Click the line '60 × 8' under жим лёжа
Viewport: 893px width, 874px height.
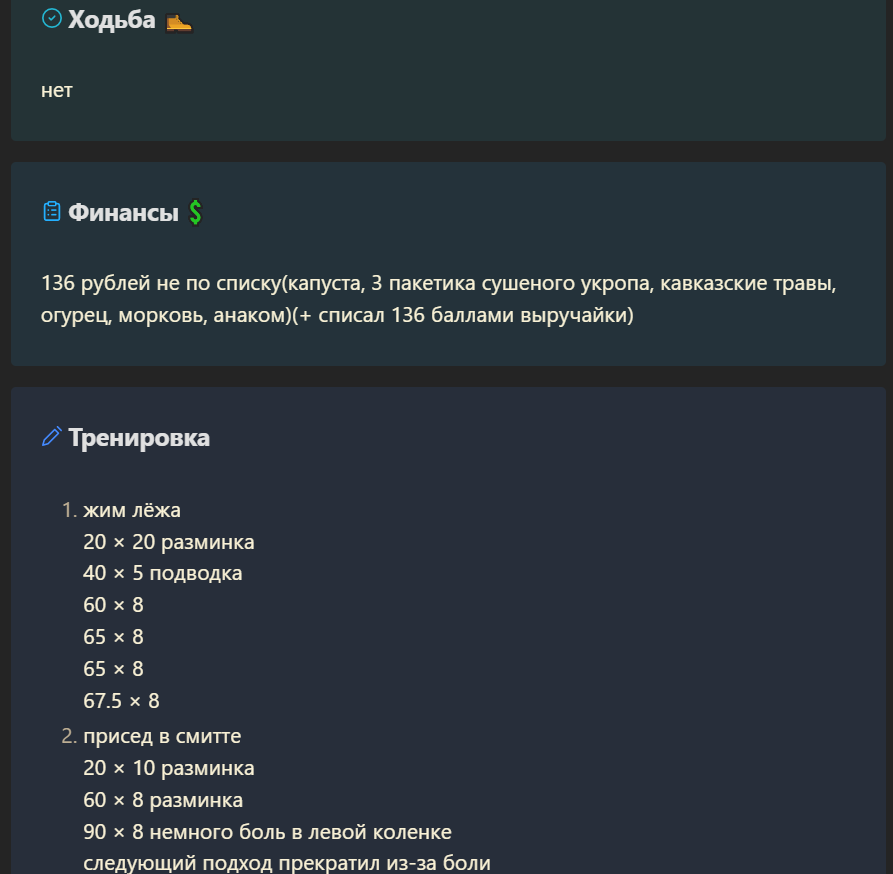tap(113, 605)
